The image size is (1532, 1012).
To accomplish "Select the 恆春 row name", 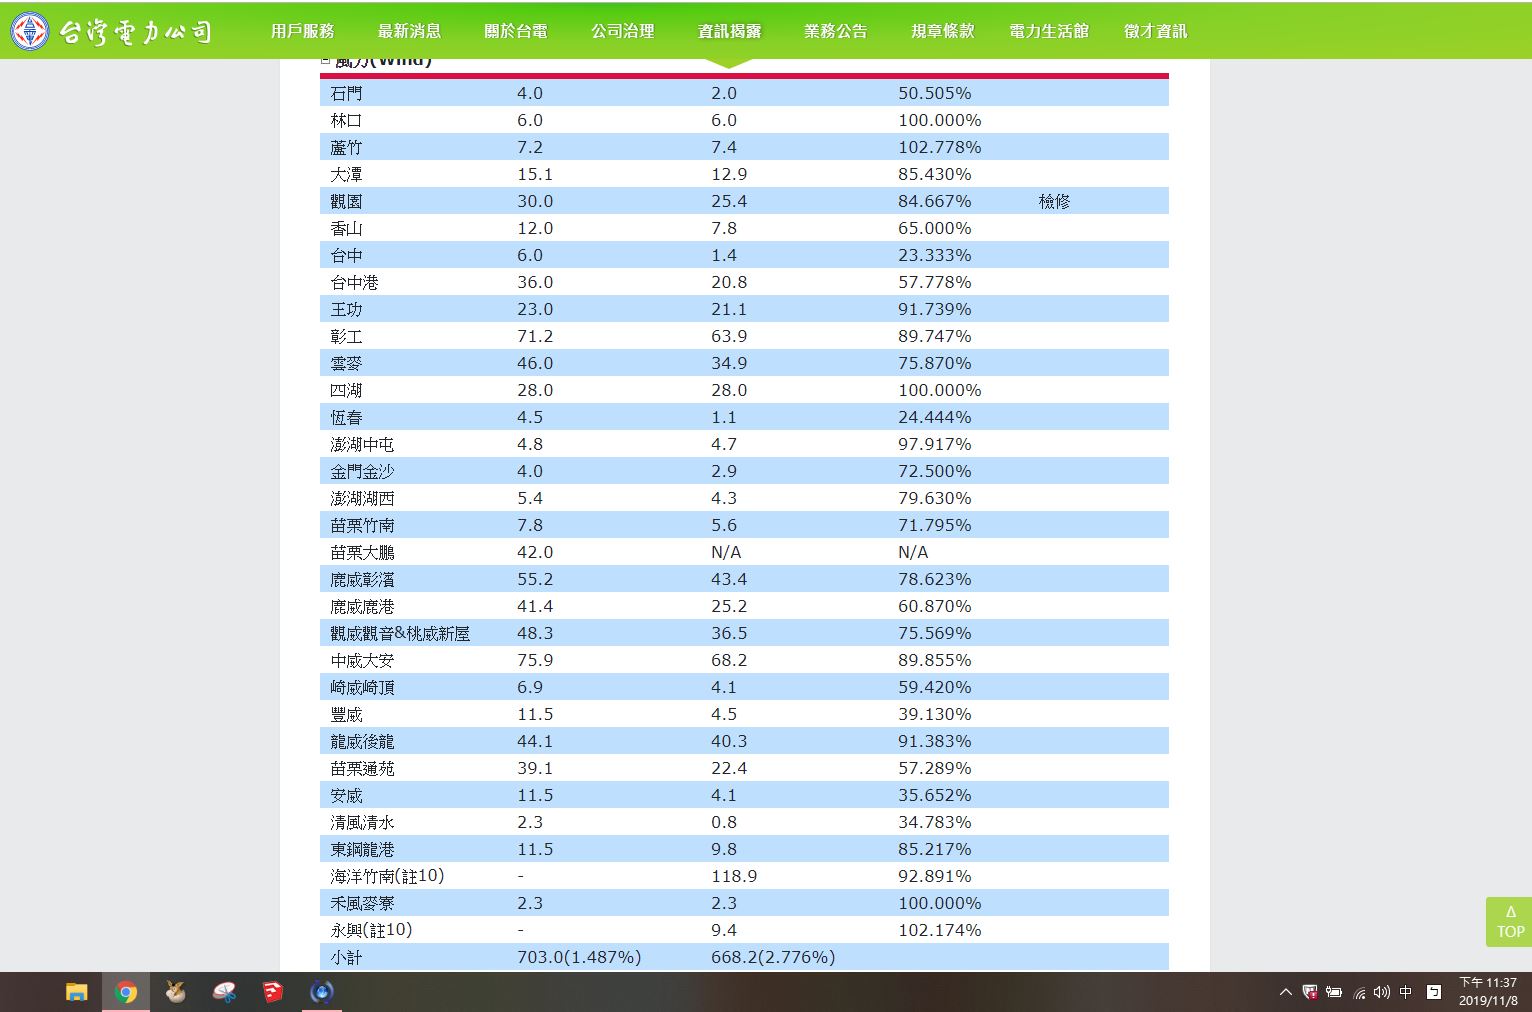I will pyautogui.click(x=346, y=417).
